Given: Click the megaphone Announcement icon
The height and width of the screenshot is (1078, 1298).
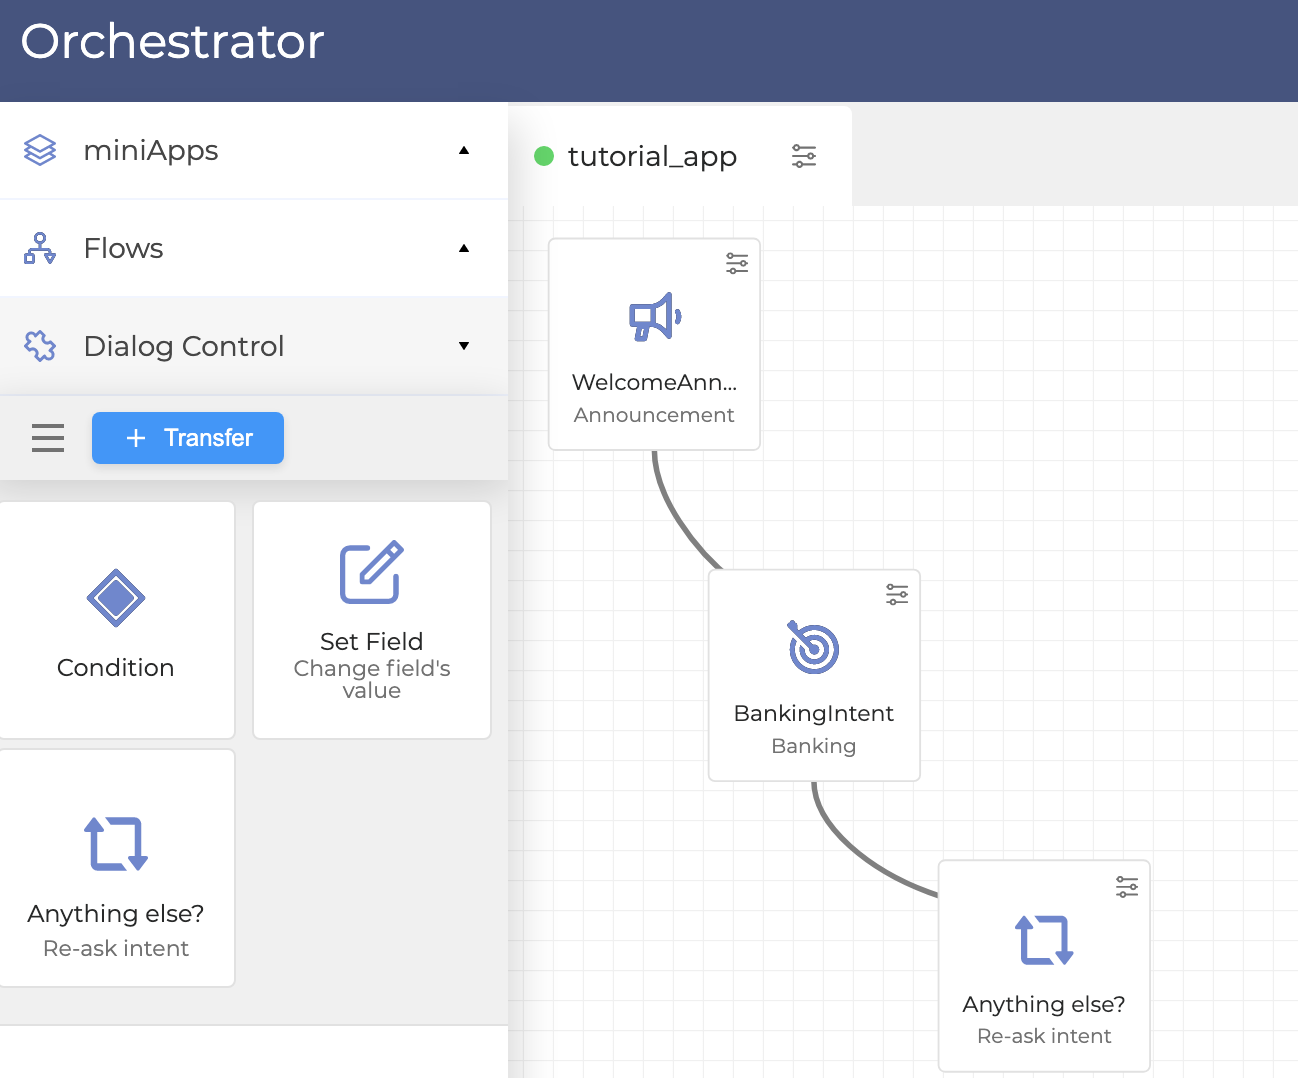Looking at the screenshot, I should (655, 318).
